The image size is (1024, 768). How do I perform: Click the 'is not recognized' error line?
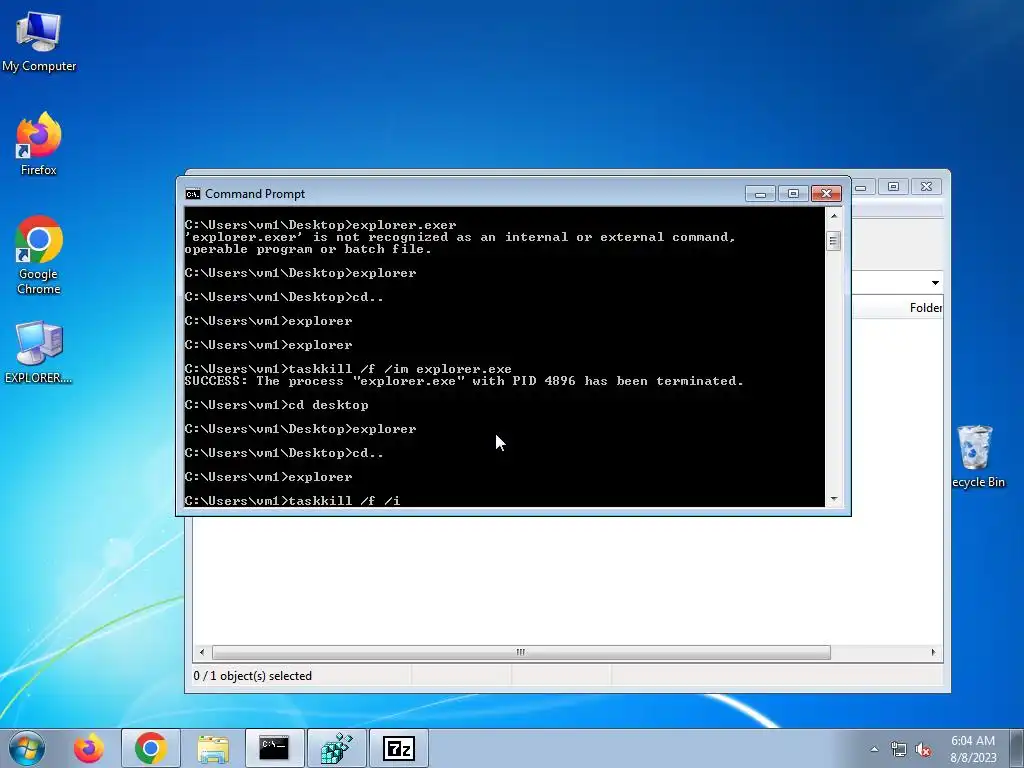(x=460, y=237)
